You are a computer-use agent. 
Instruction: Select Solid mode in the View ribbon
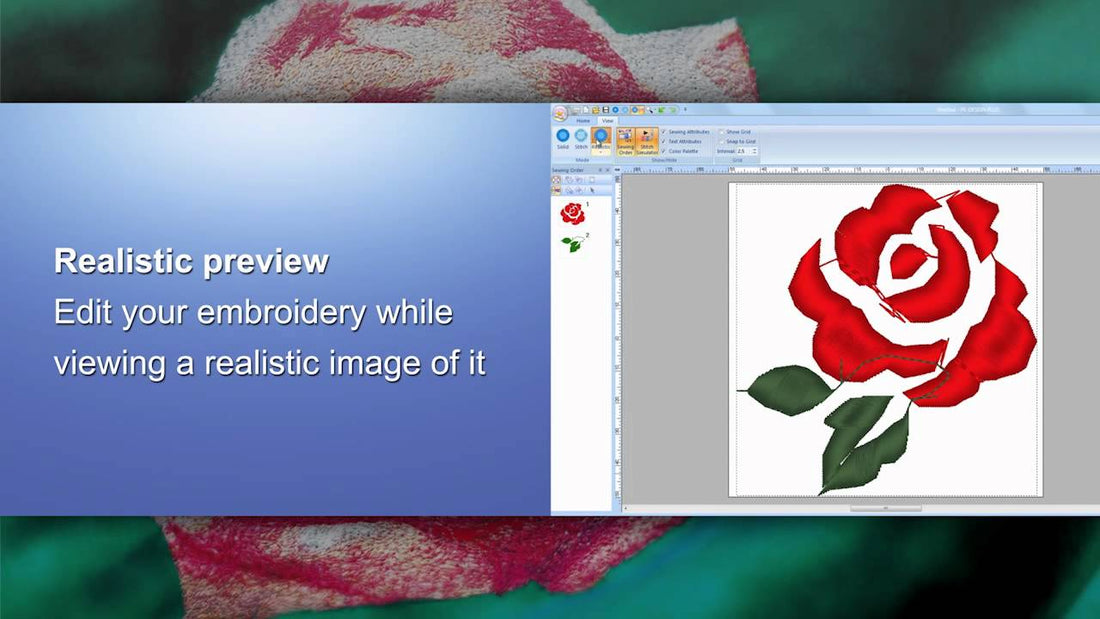564,136
